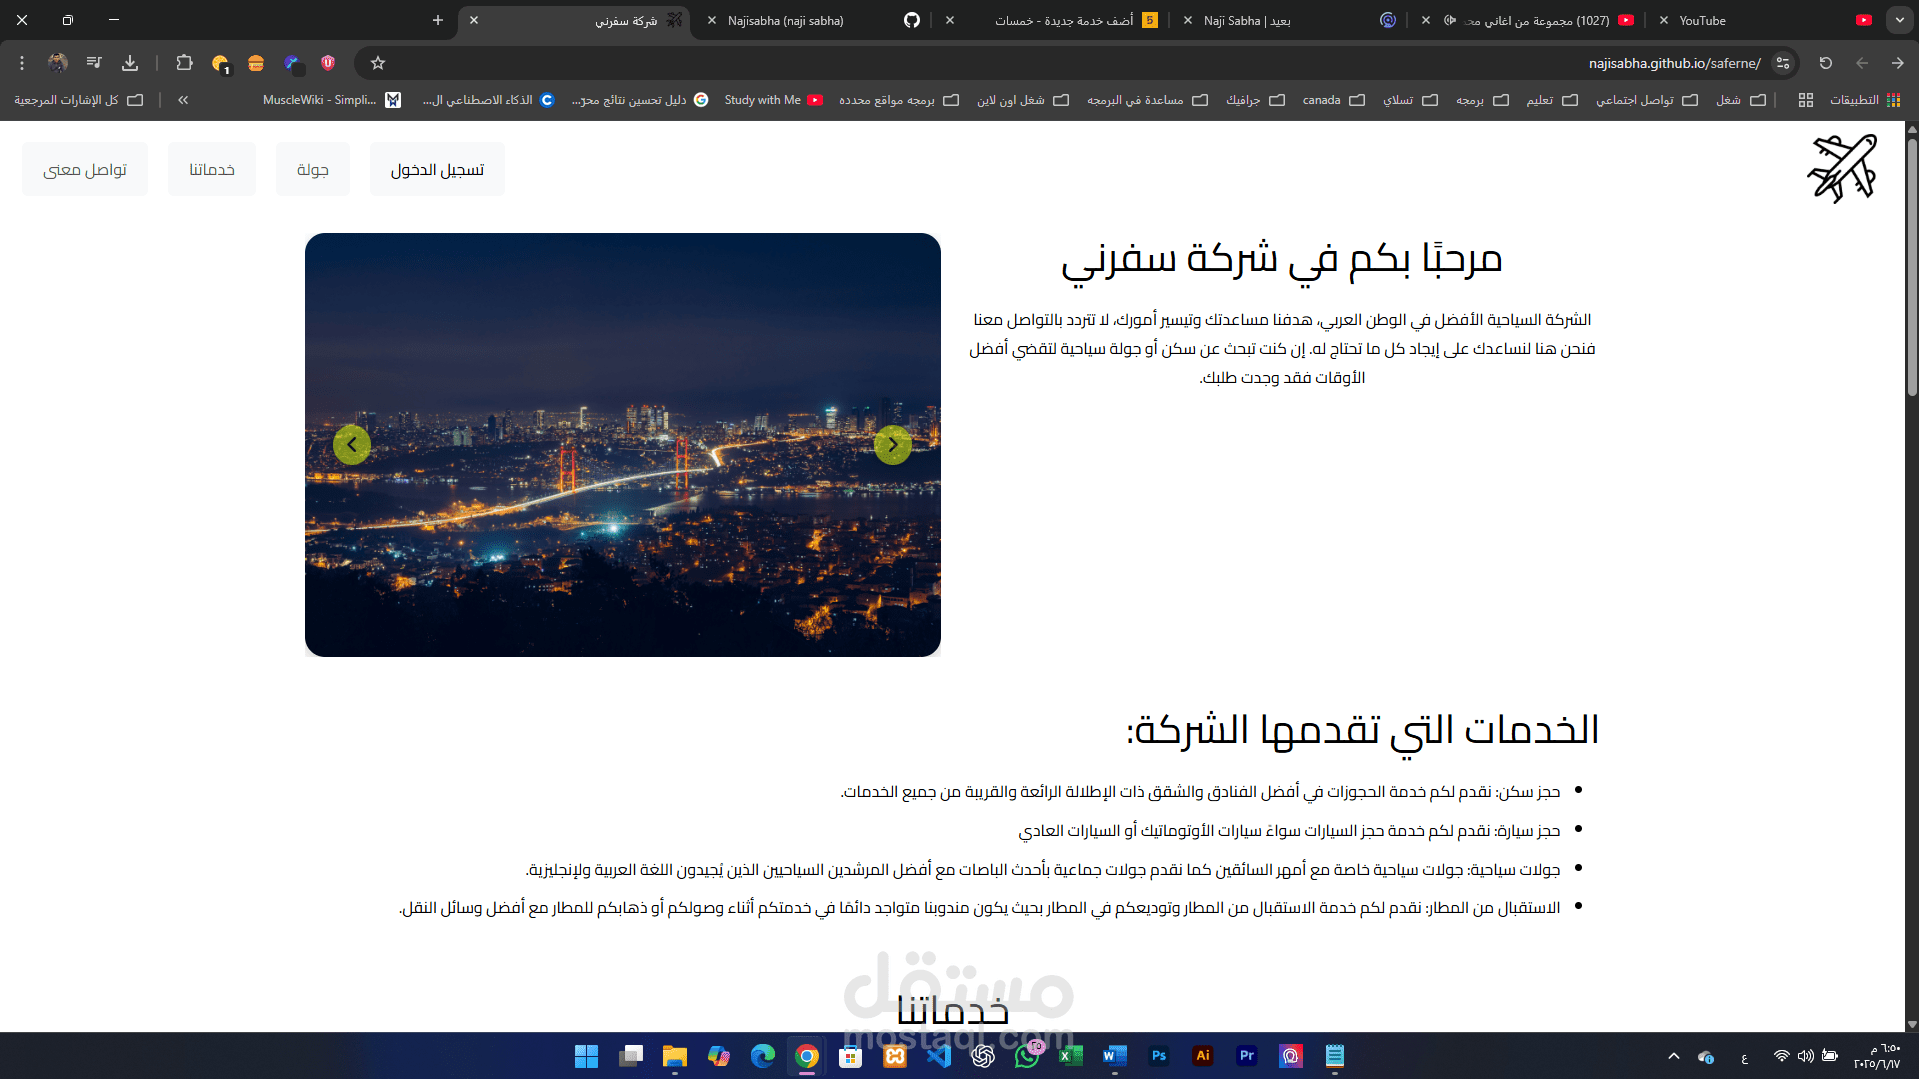Viewport: 1919px width, 1079px height.
Task: Click the airplane logo of شركة سفرني
Action: pos(1842,168)
